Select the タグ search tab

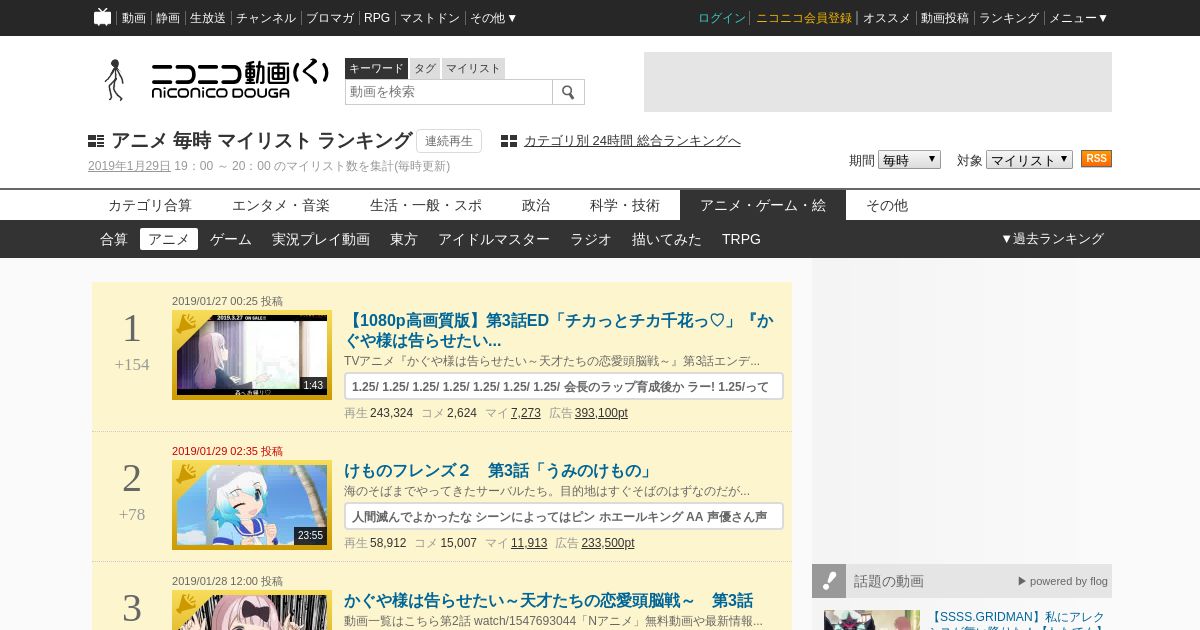(x=425, y=68)
